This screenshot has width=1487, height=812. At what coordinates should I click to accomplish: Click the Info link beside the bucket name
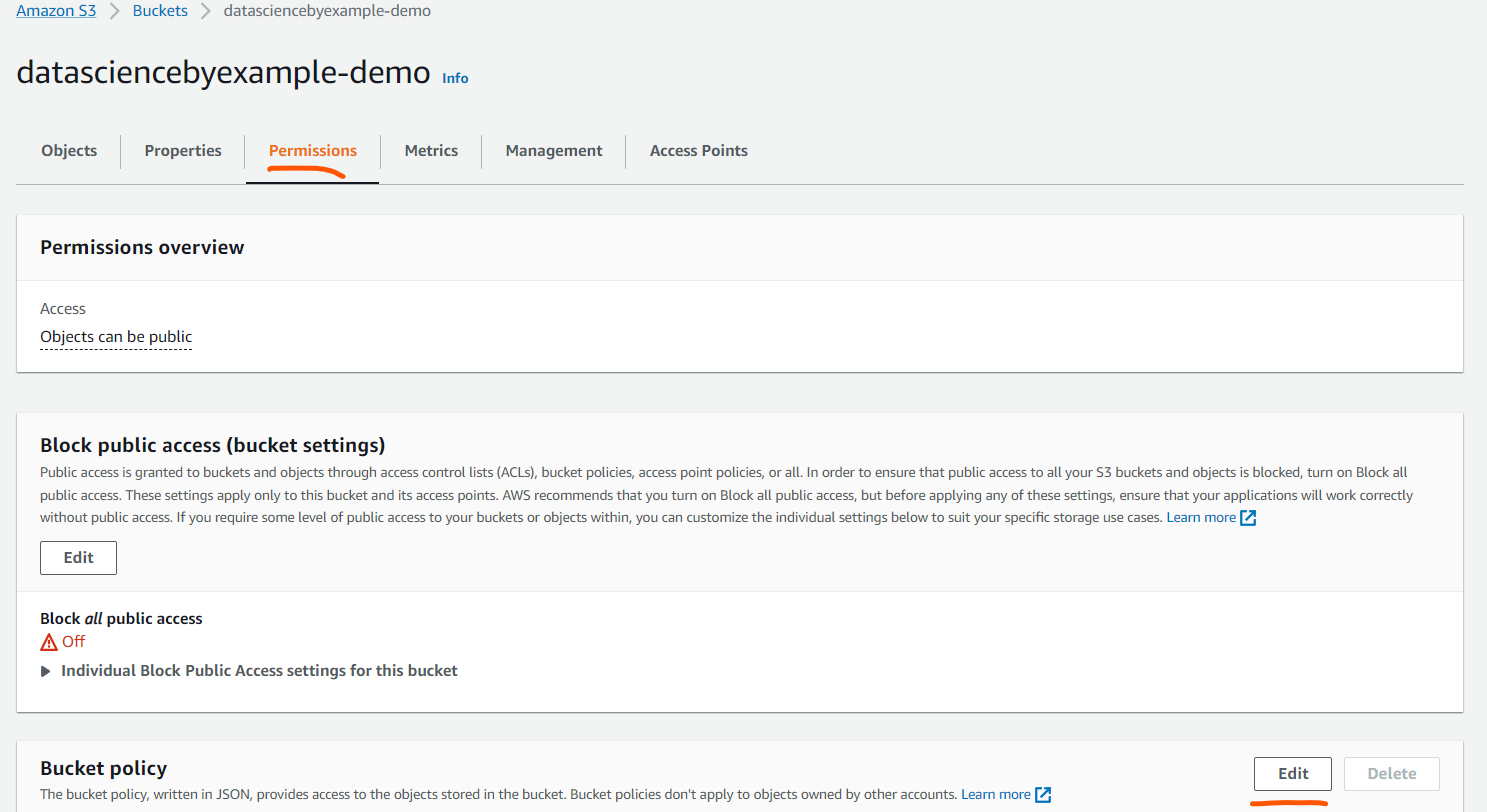click(455, 78)
